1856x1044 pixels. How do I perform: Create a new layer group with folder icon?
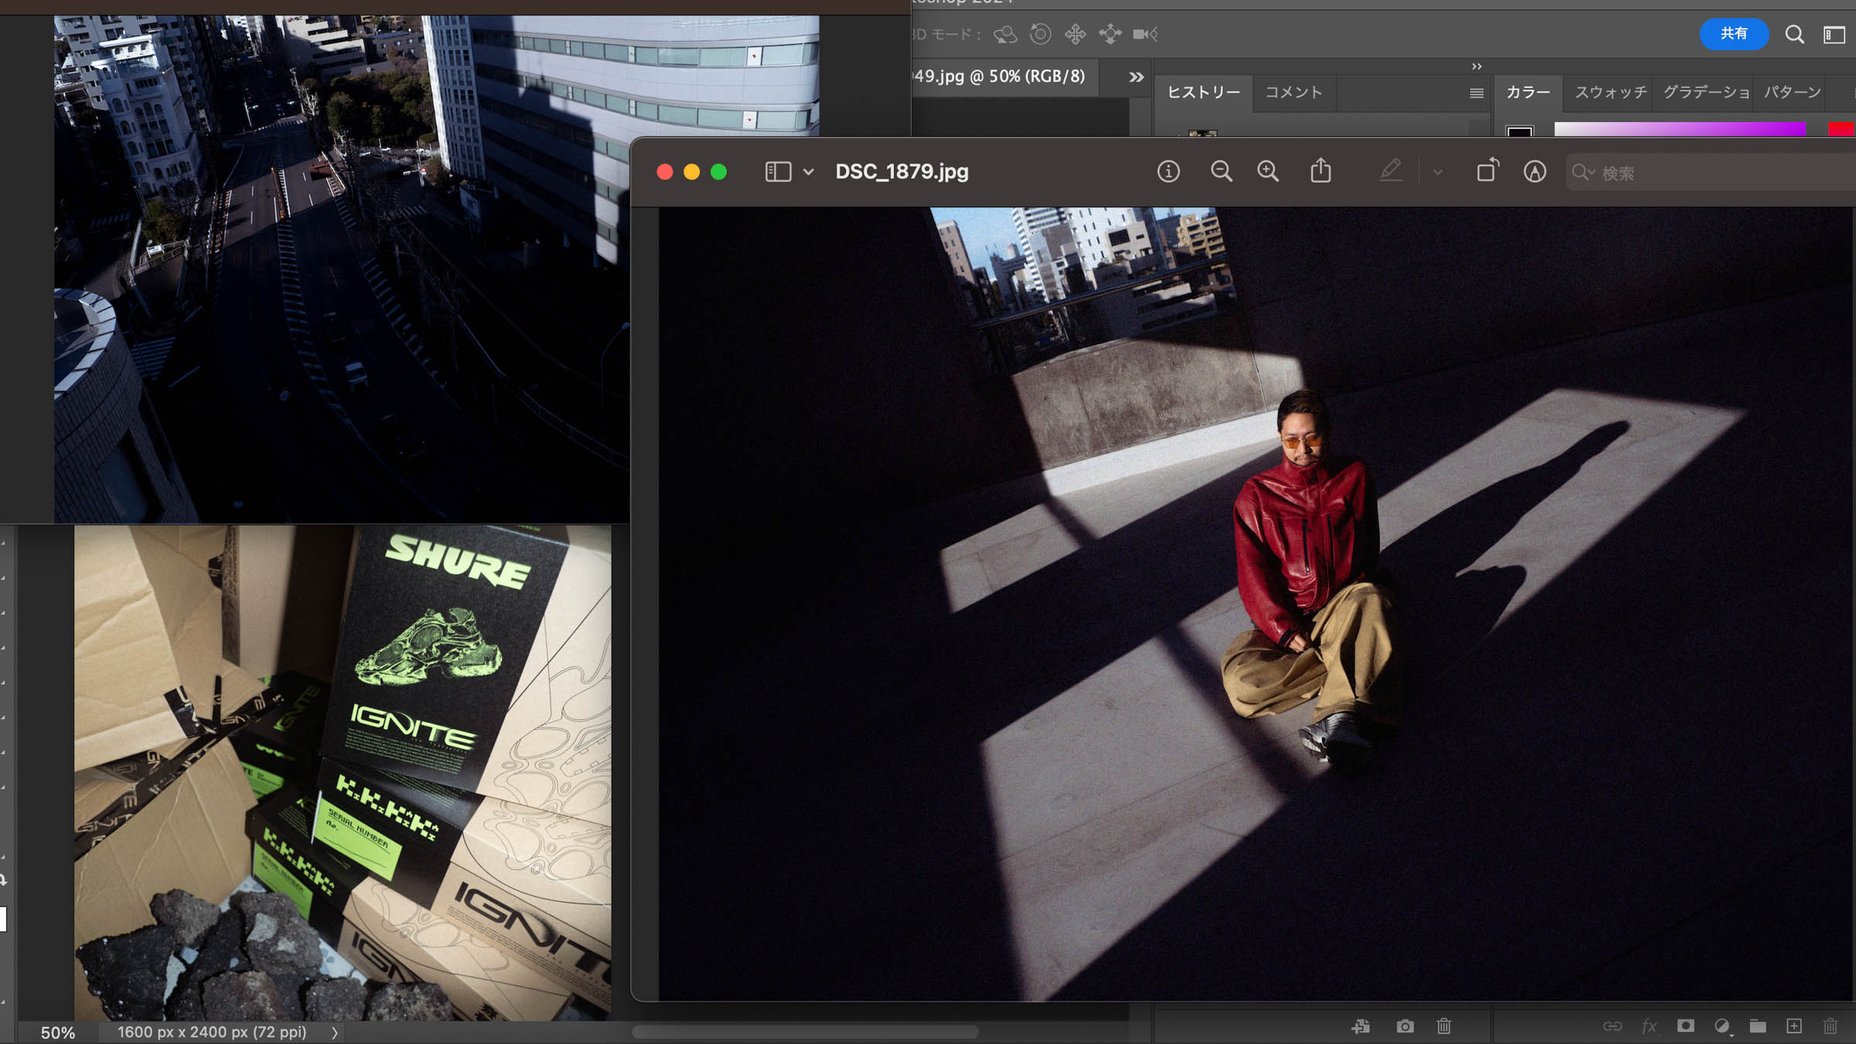pos(1758,1026)
